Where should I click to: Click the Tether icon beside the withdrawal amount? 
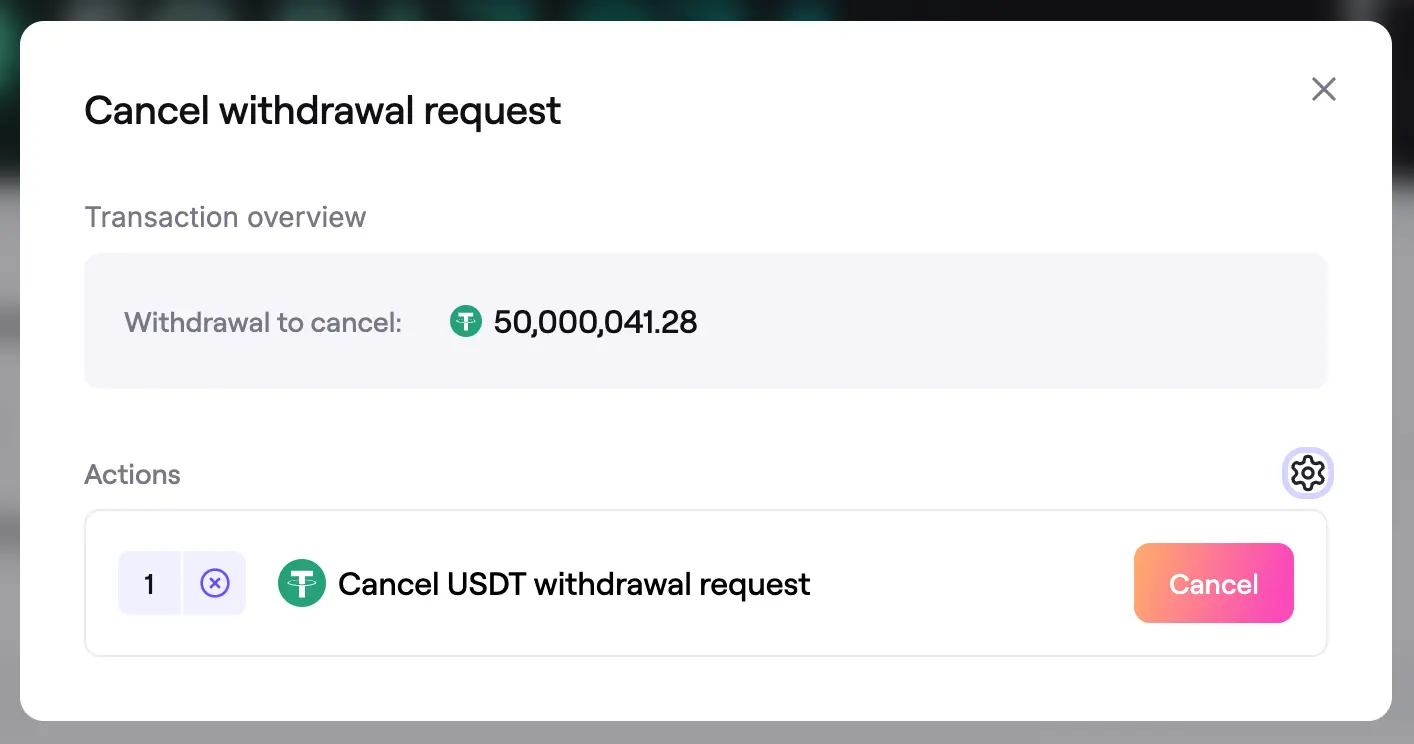click(x=466, y=322)
